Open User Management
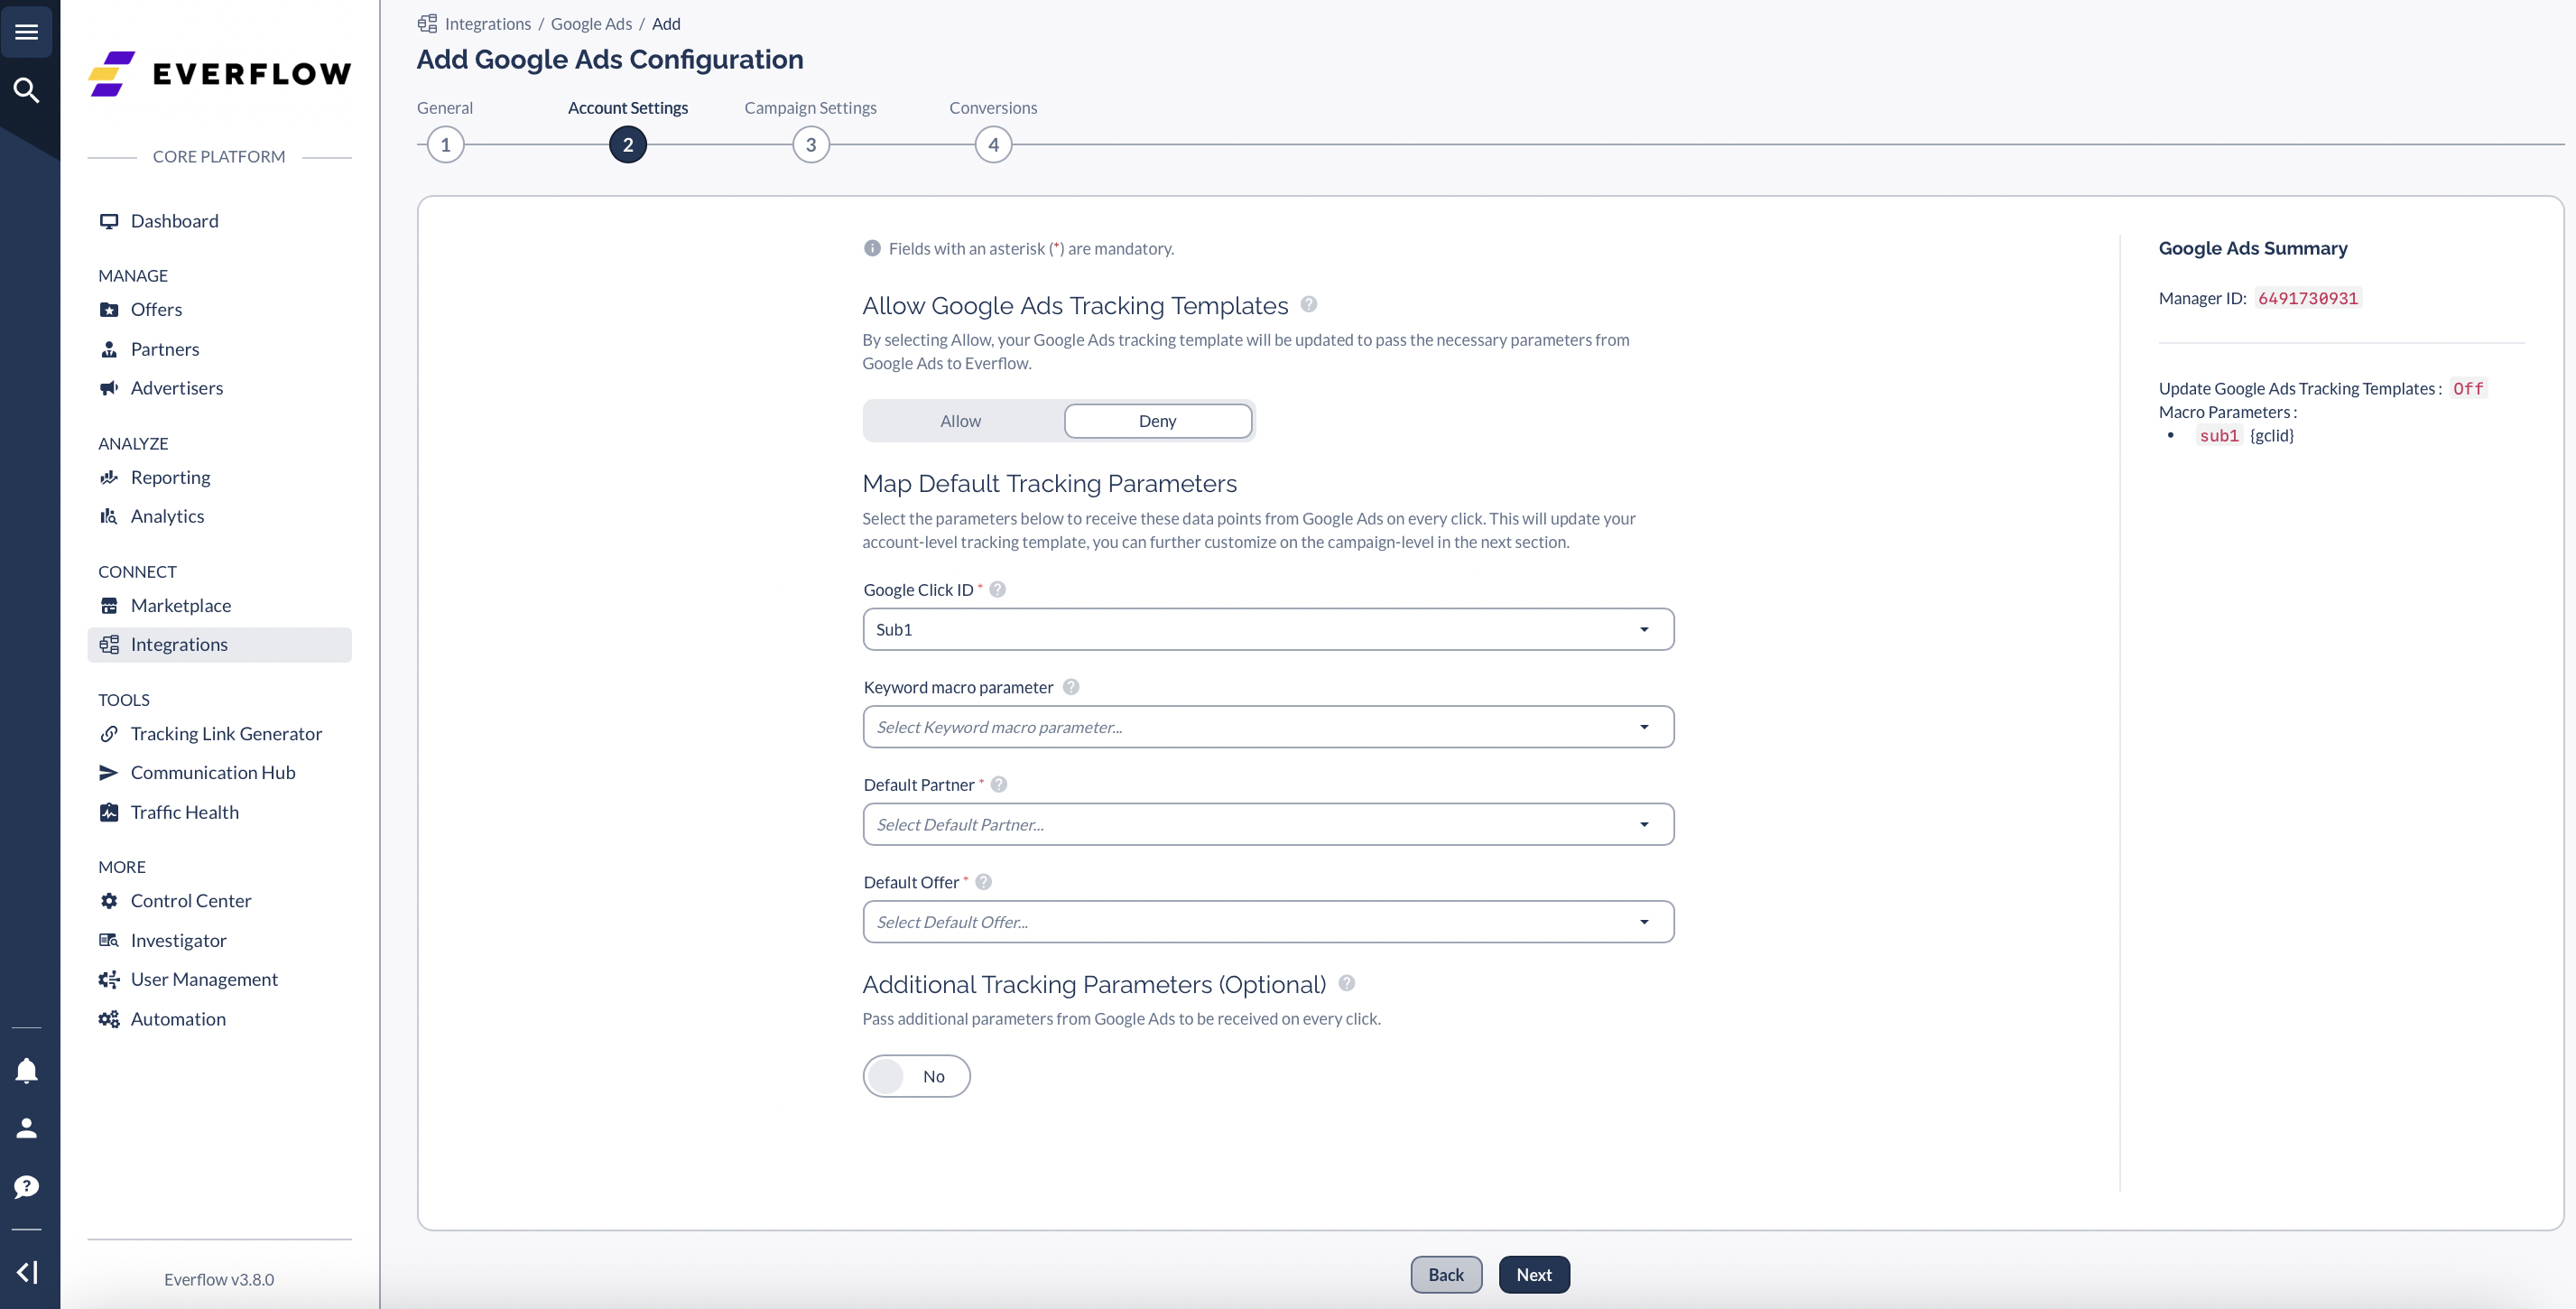The width and height of the screenshot is (2576, 1309). (219, 979)
